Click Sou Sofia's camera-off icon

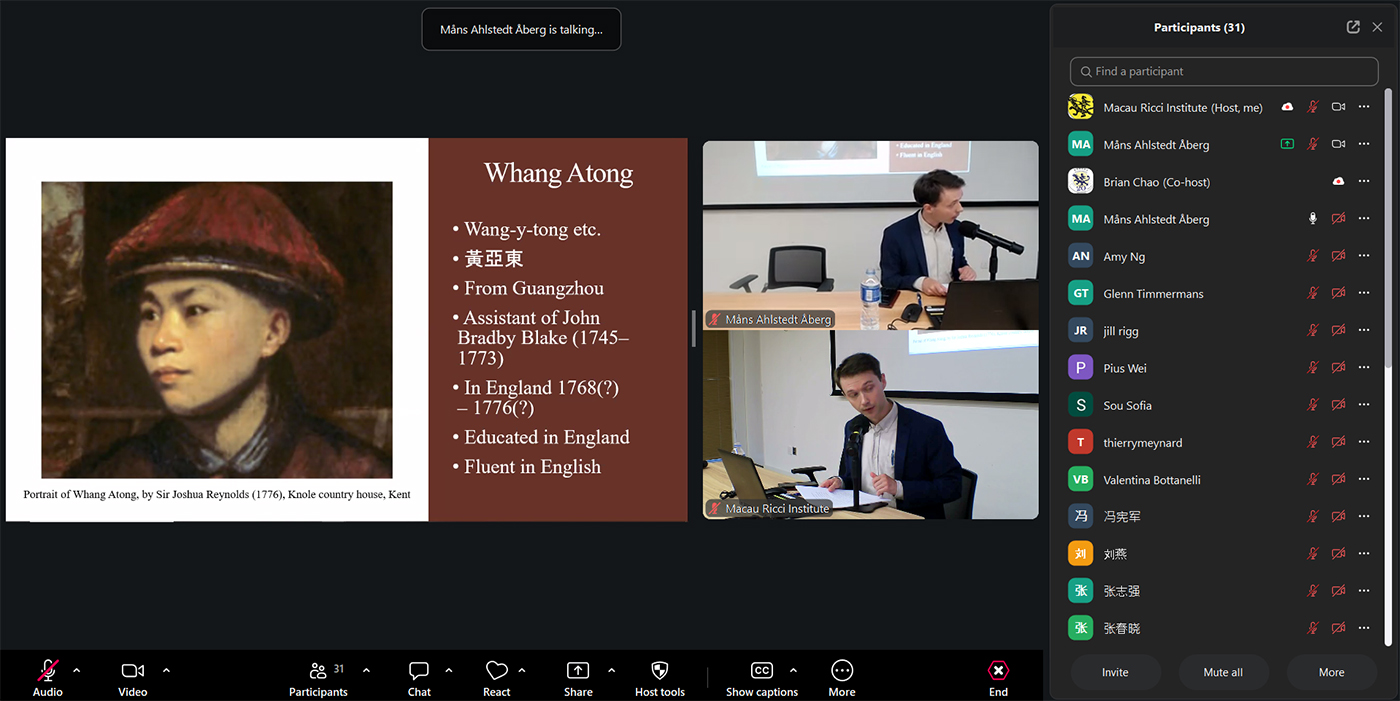pos(1338,405)
